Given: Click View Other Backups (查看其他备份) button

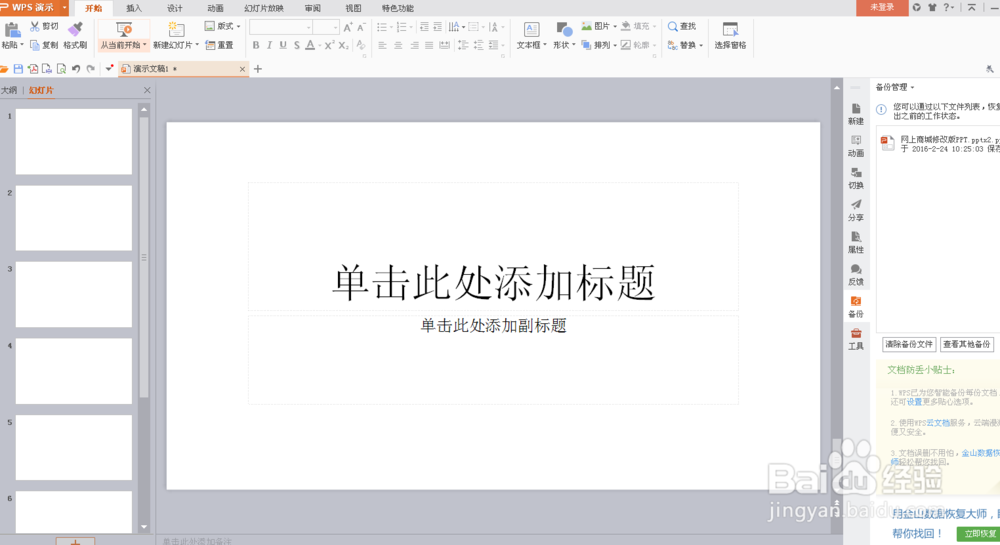Looking at the screenshot, I should coord(966,344).
